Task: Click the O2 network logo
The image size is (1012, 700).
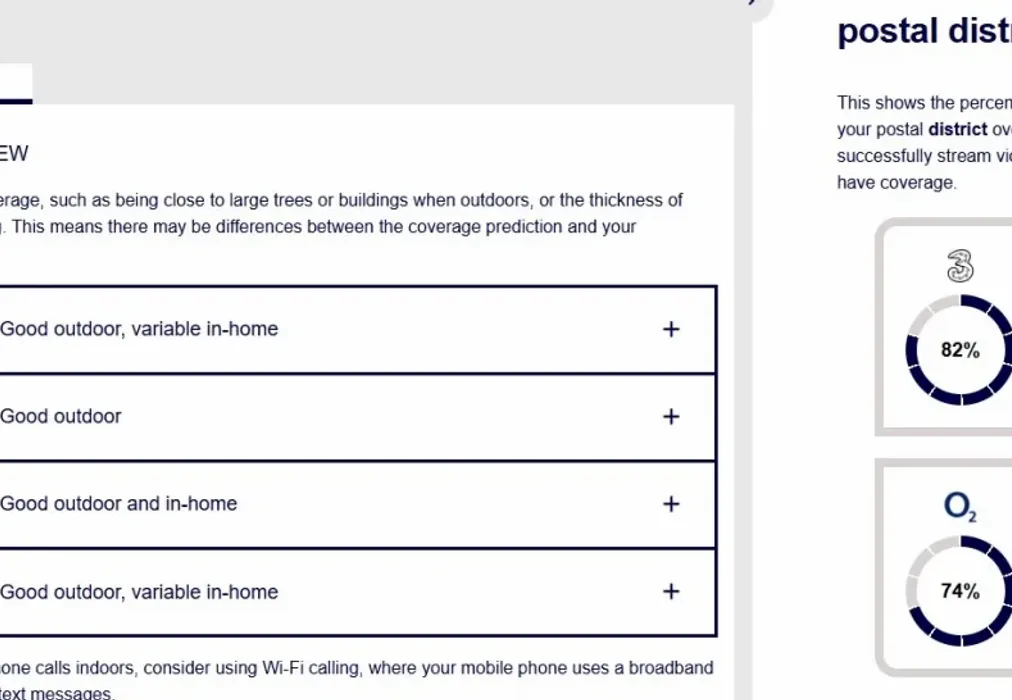Action: point(960,506)
